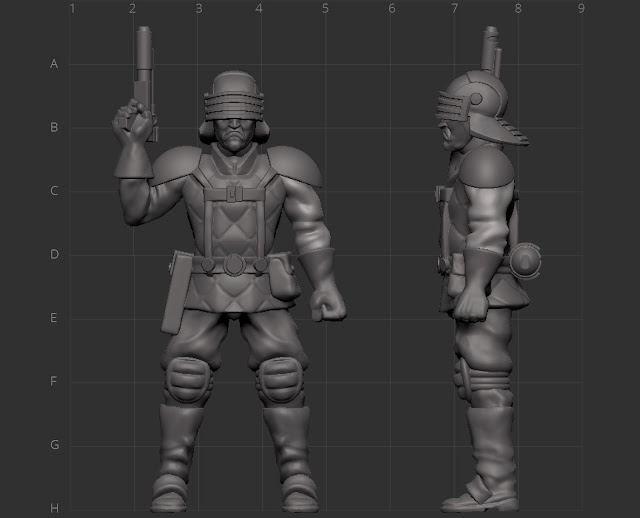The height and width of the screenshot is (518, 640).
Task: Click the row label "E"
Action: pos(53,318)
